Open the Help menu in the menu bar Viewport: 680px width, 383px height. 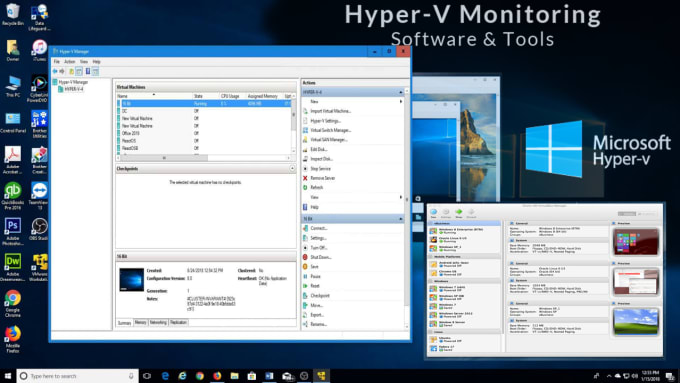(96, 62)
